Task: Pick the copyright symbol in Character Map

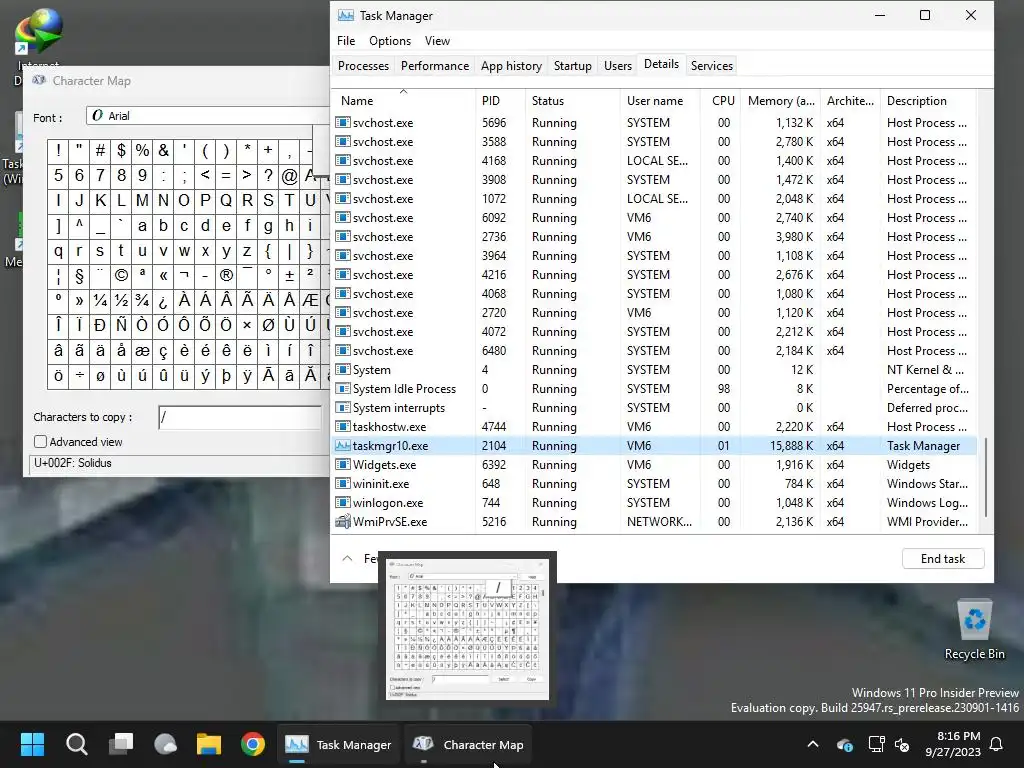Action: click(121, 276)
